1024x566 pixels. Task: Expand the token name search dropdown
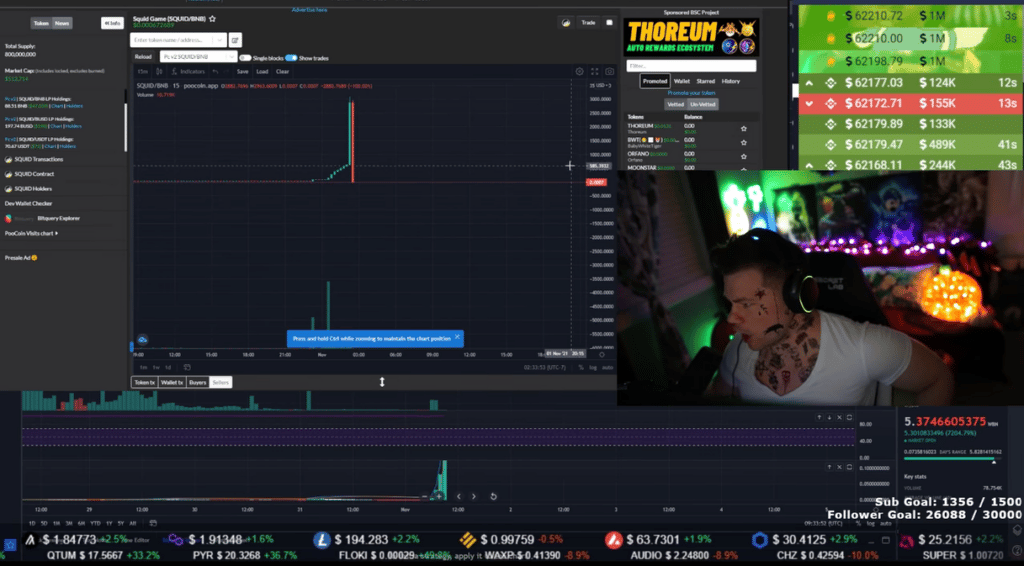point(221,40)
